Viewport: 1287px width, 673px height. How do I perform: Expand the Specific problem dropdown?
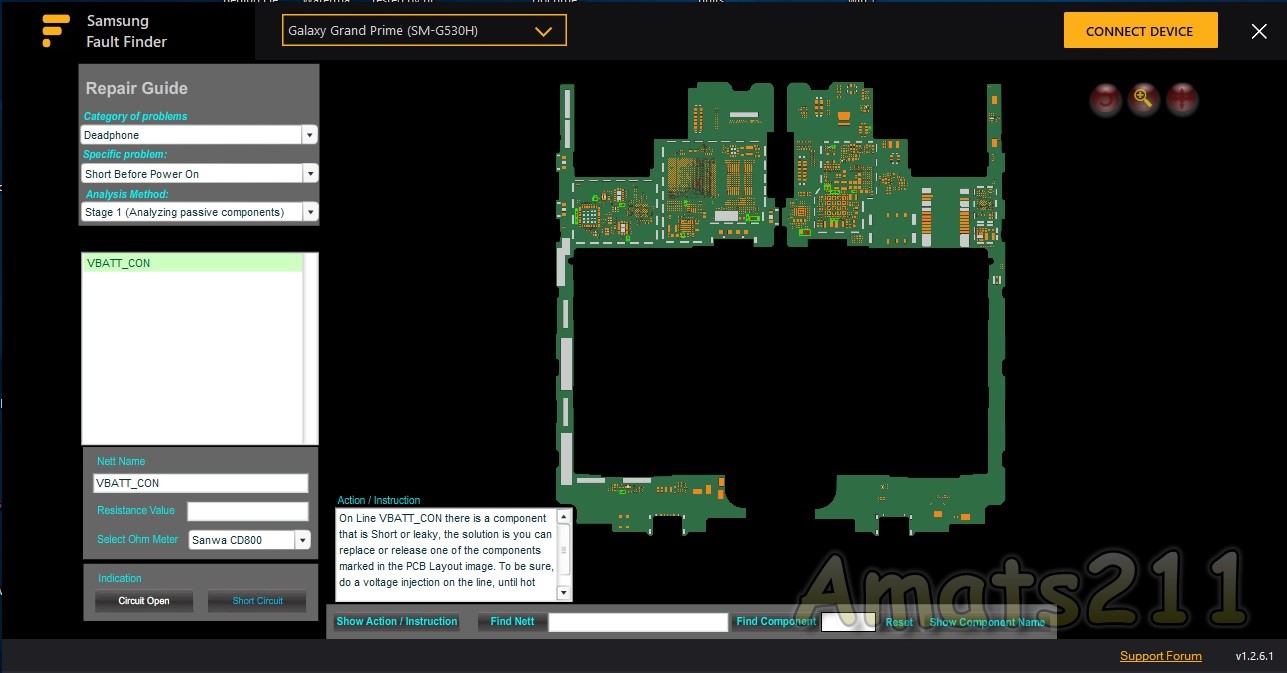(x=309, y=174)
